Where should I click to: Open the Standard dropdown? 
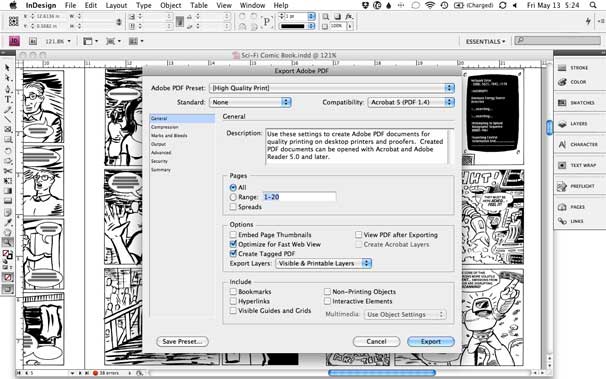[250, 102]
